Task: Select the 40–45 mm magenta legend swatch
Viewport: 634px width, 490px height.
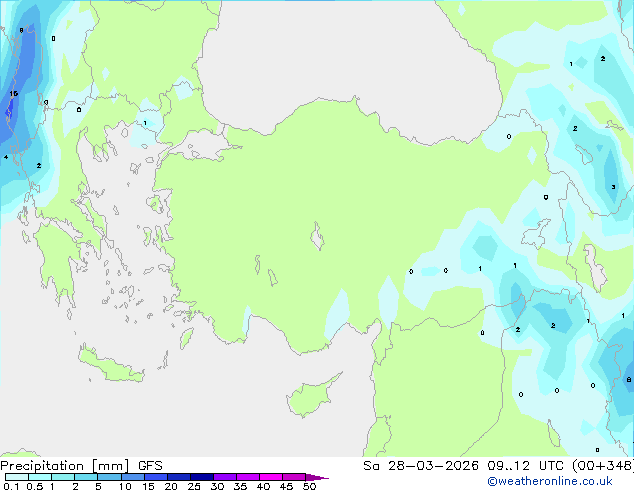Action: pos(271,477)
